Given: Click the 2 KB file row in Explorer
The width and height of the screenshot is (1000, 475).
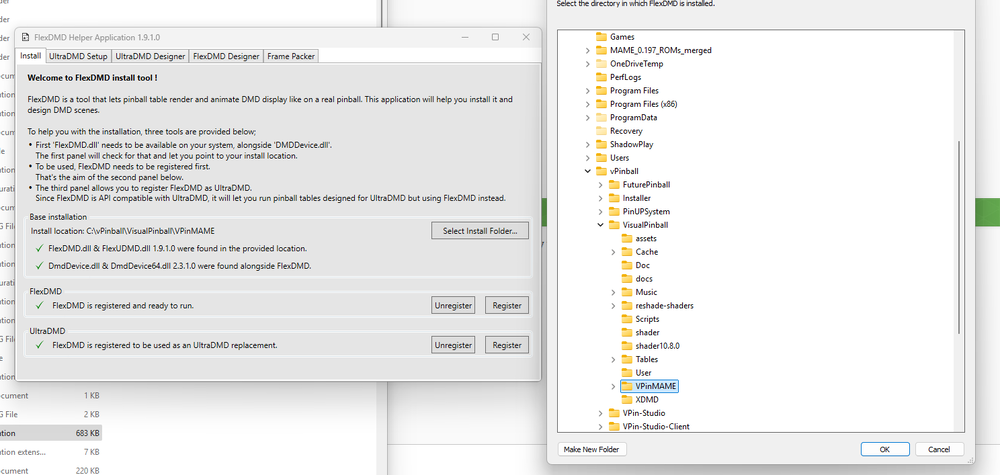Looking at the screenshot, I should pos(50,414).
